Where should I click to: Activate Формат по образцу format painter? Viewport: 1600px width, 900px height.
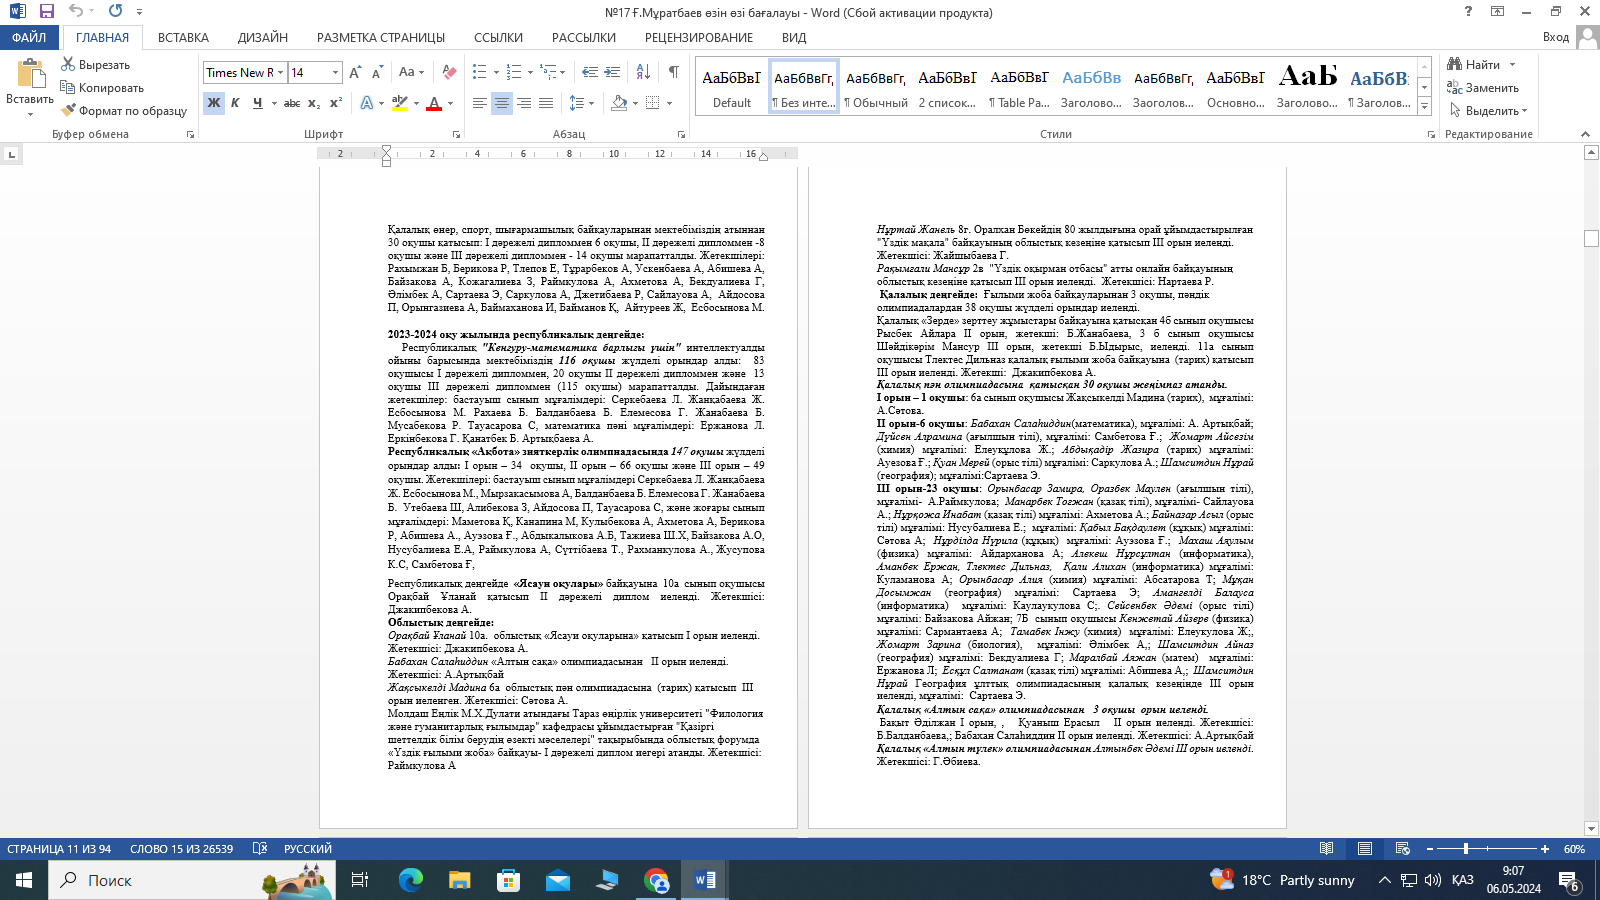(123, 111)
